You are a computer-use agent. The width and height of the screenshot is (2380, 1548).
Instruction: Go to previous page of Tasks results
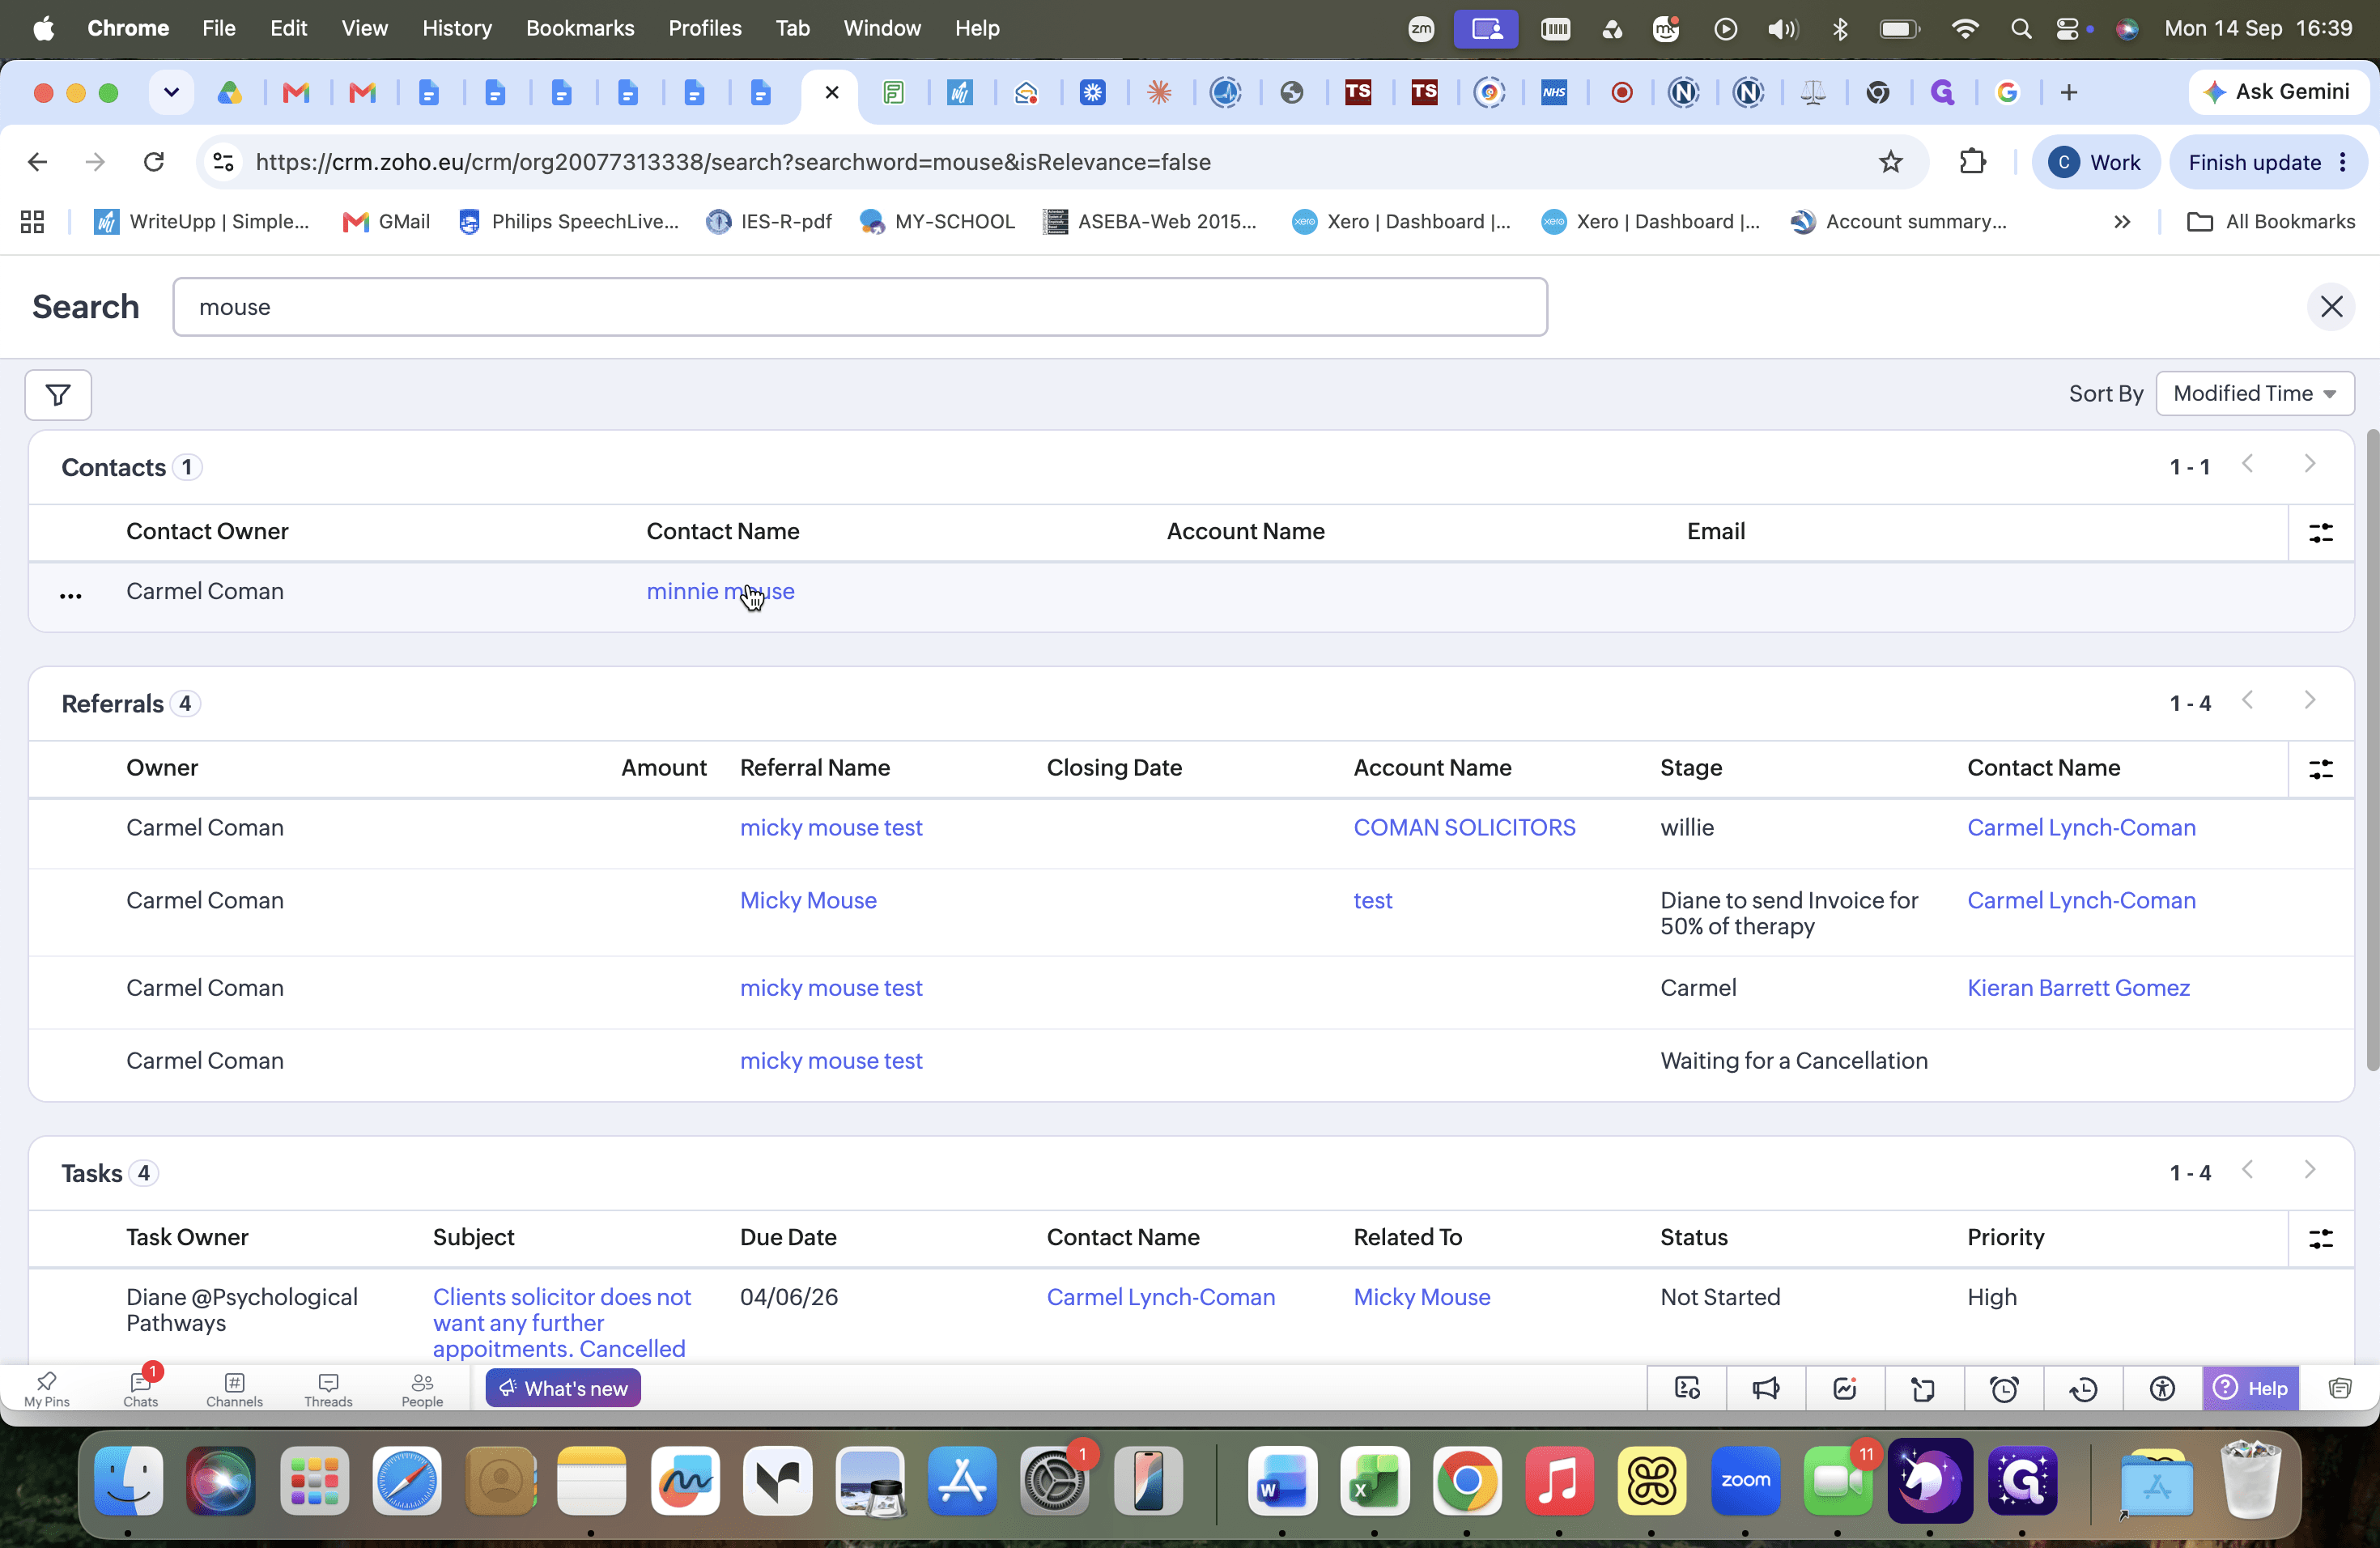pos(2248,1170)
